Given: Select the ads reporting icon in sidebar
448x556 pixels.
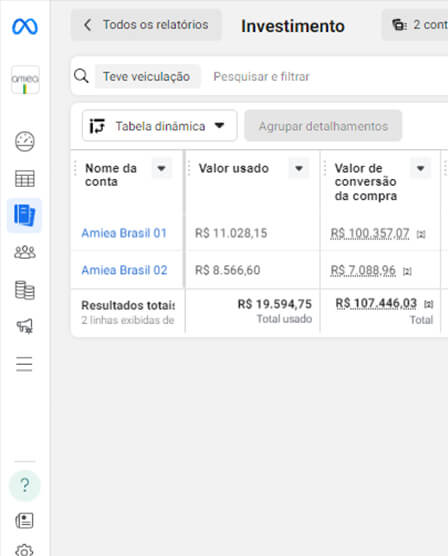Looking at the screenshot, I should 24,215.
